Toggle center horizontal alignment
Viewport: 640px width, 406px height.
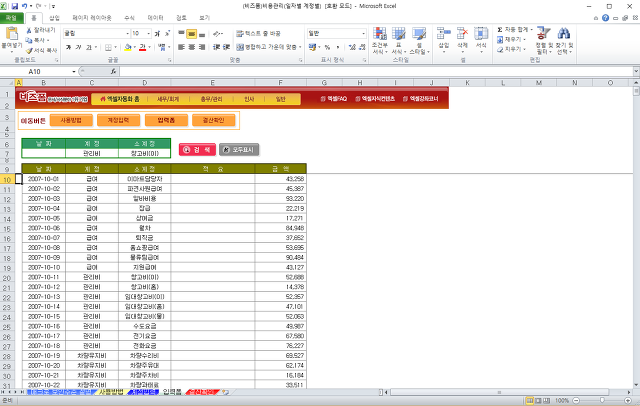(x=191, y=47)
